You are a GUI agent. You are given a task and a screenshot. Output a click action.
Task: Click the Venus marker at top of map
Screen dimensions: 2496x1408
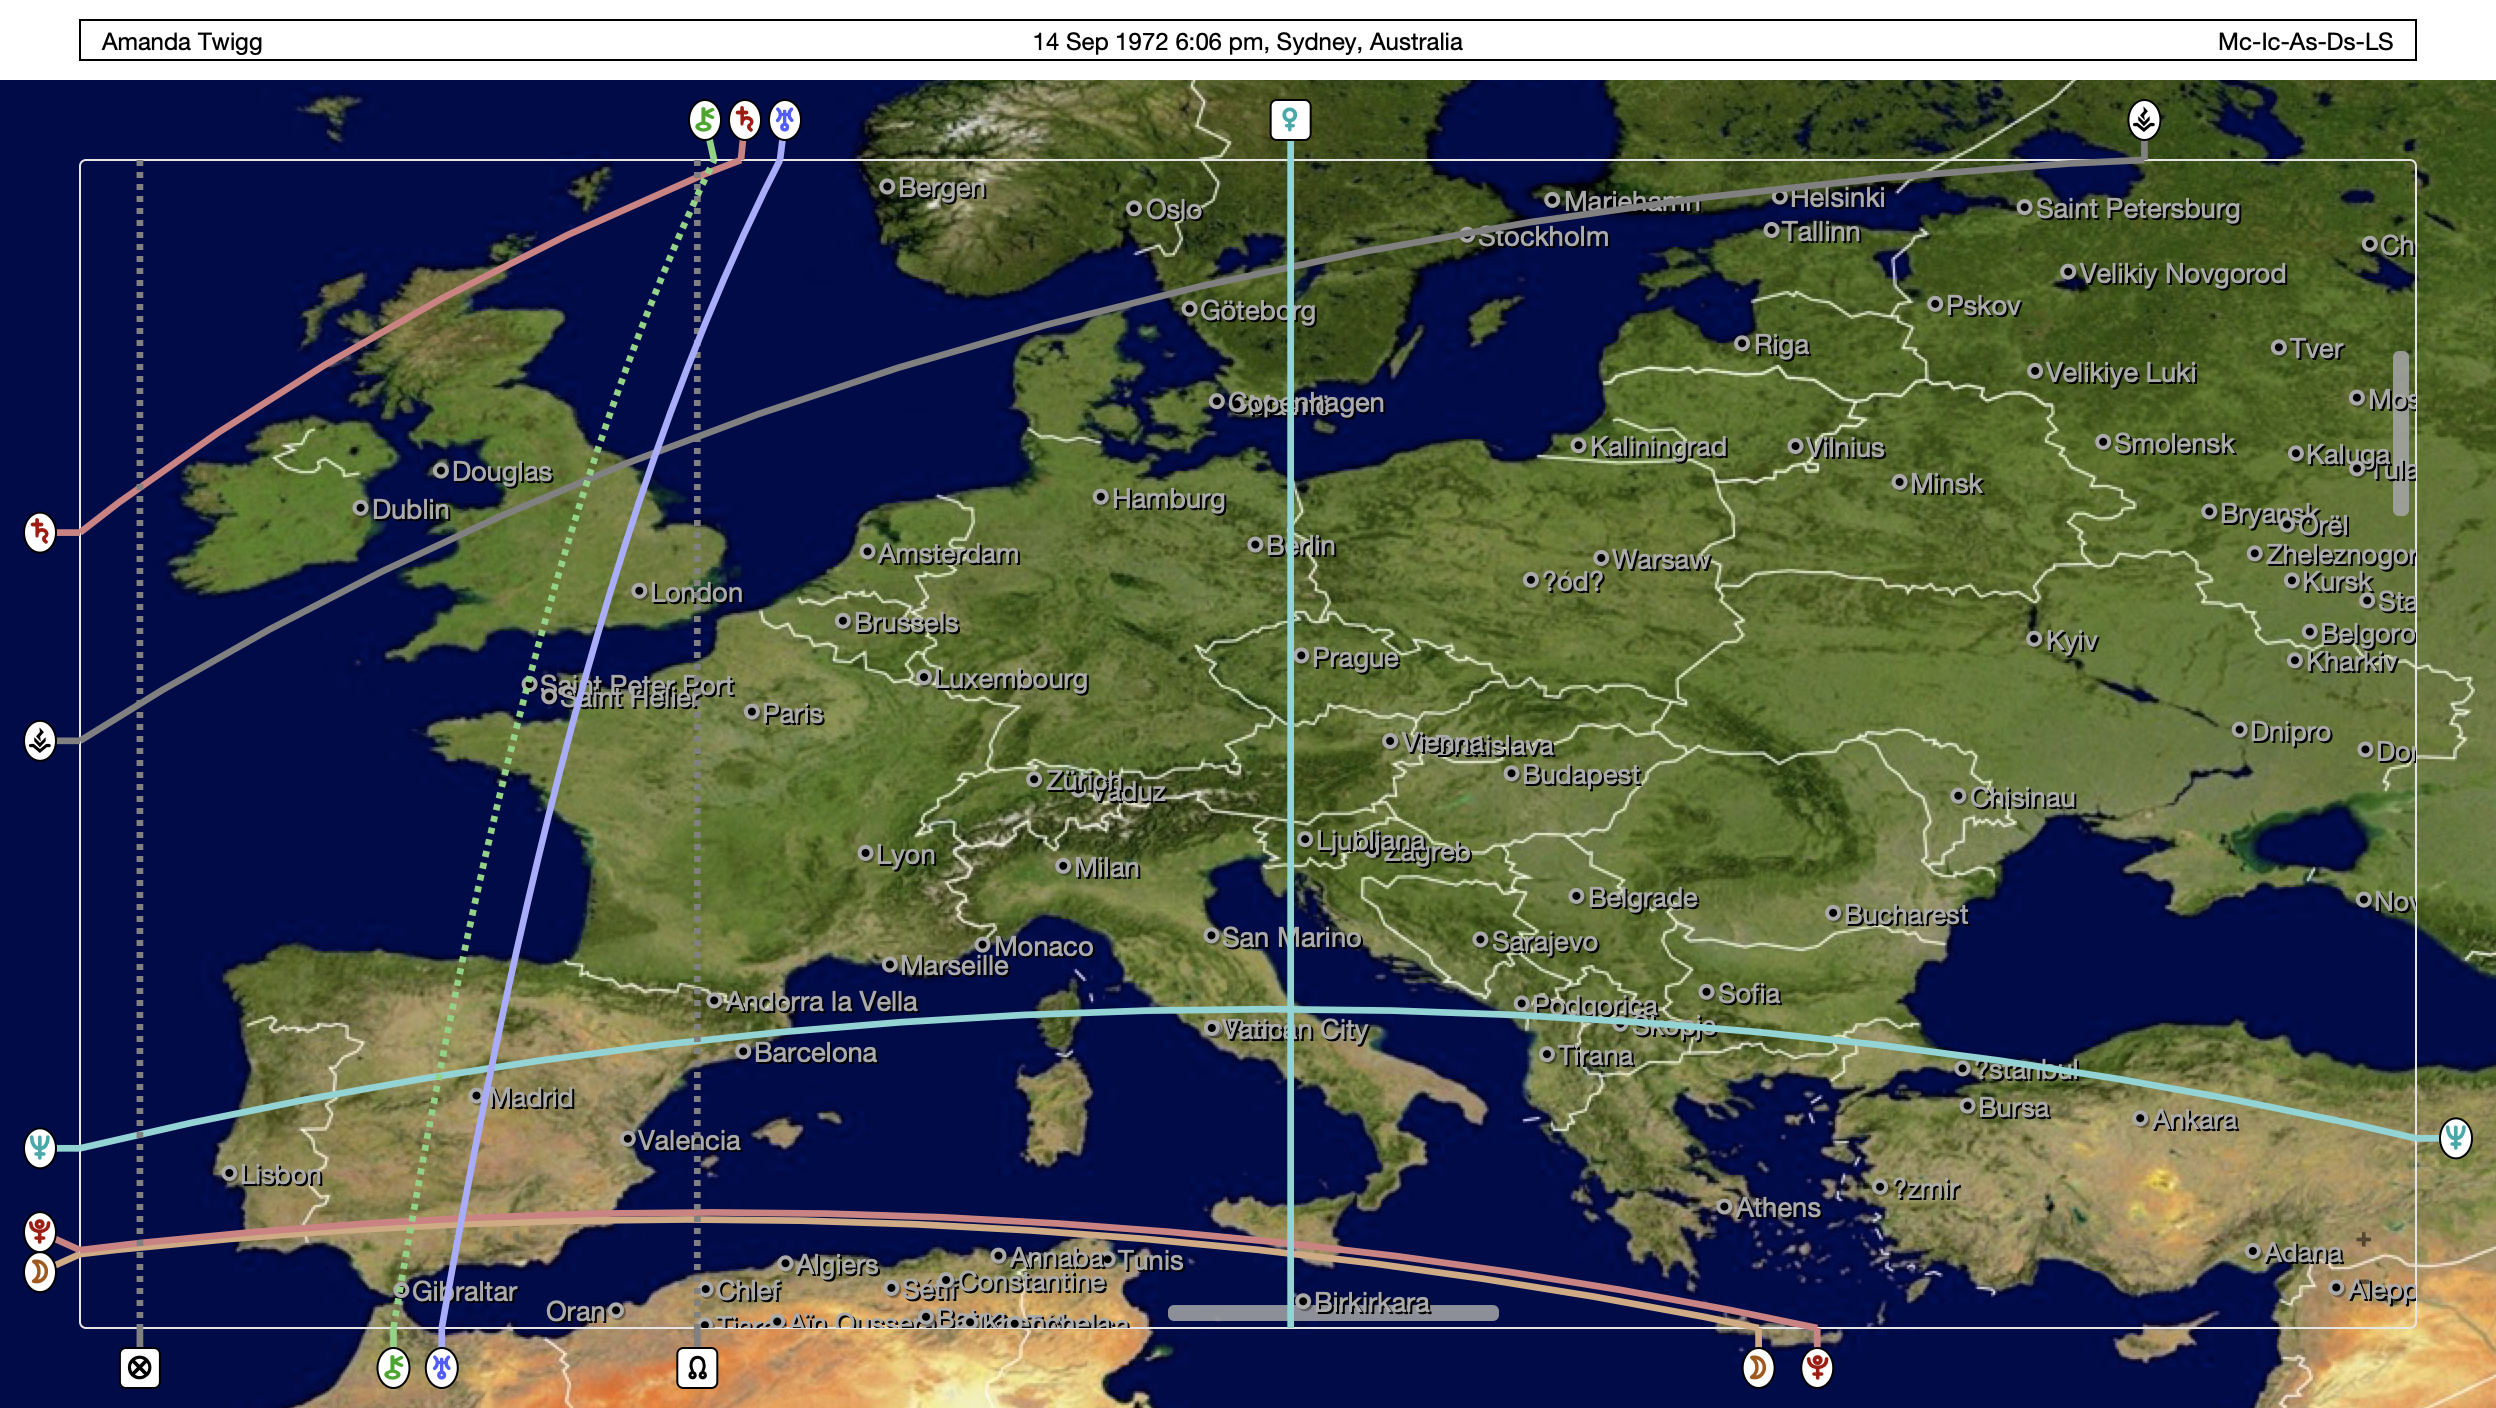tap(1290, 120)
